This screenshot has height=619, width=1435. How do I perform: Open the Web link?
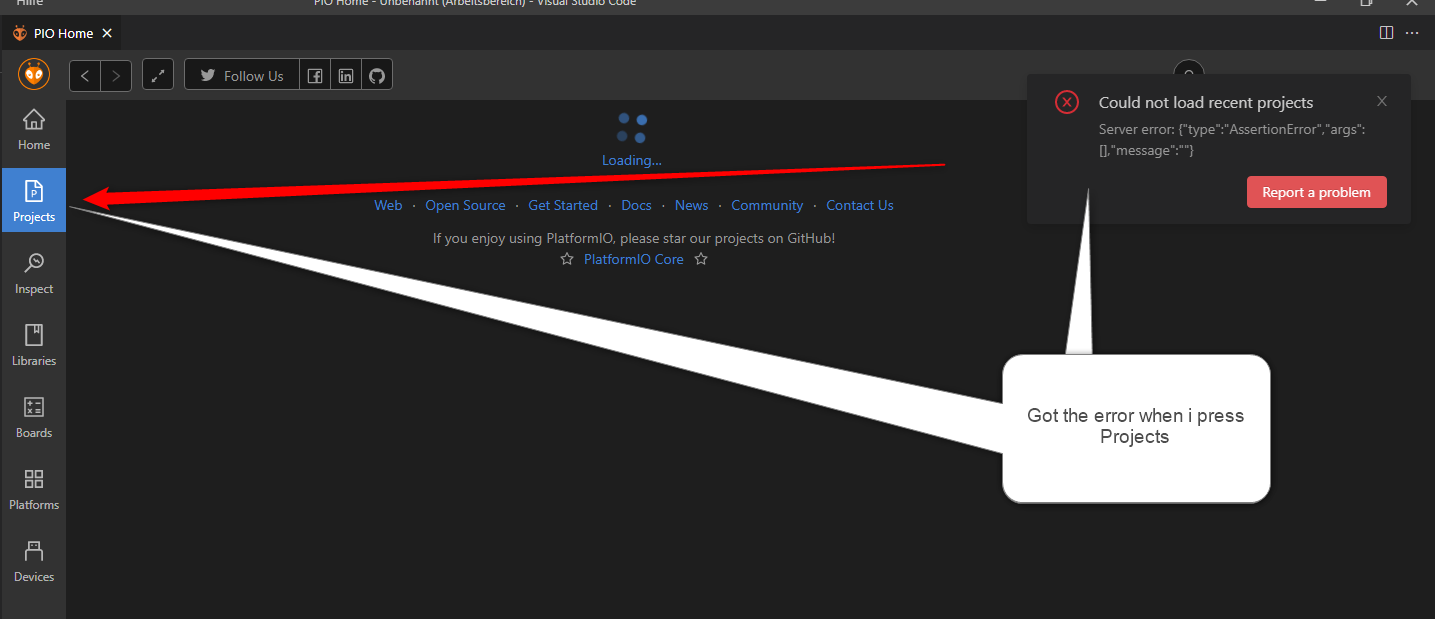click(x=388, y=205)
